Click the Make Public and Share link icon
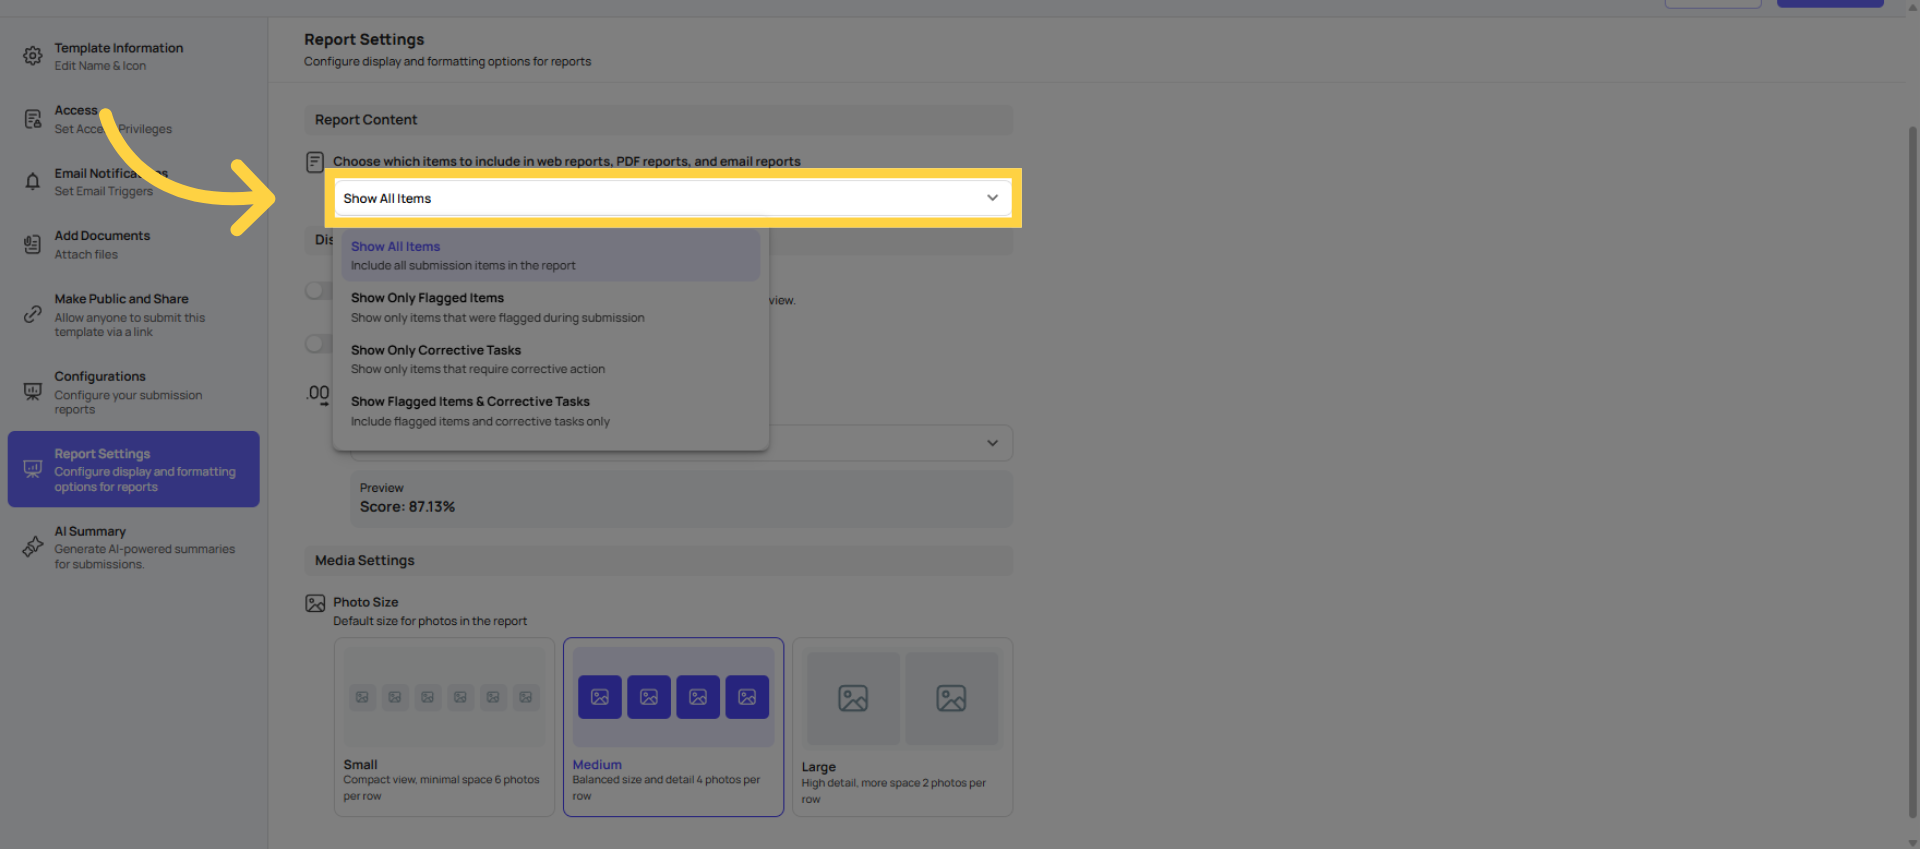This screenshot has height=849, width=1920. [x=33, y=314]
